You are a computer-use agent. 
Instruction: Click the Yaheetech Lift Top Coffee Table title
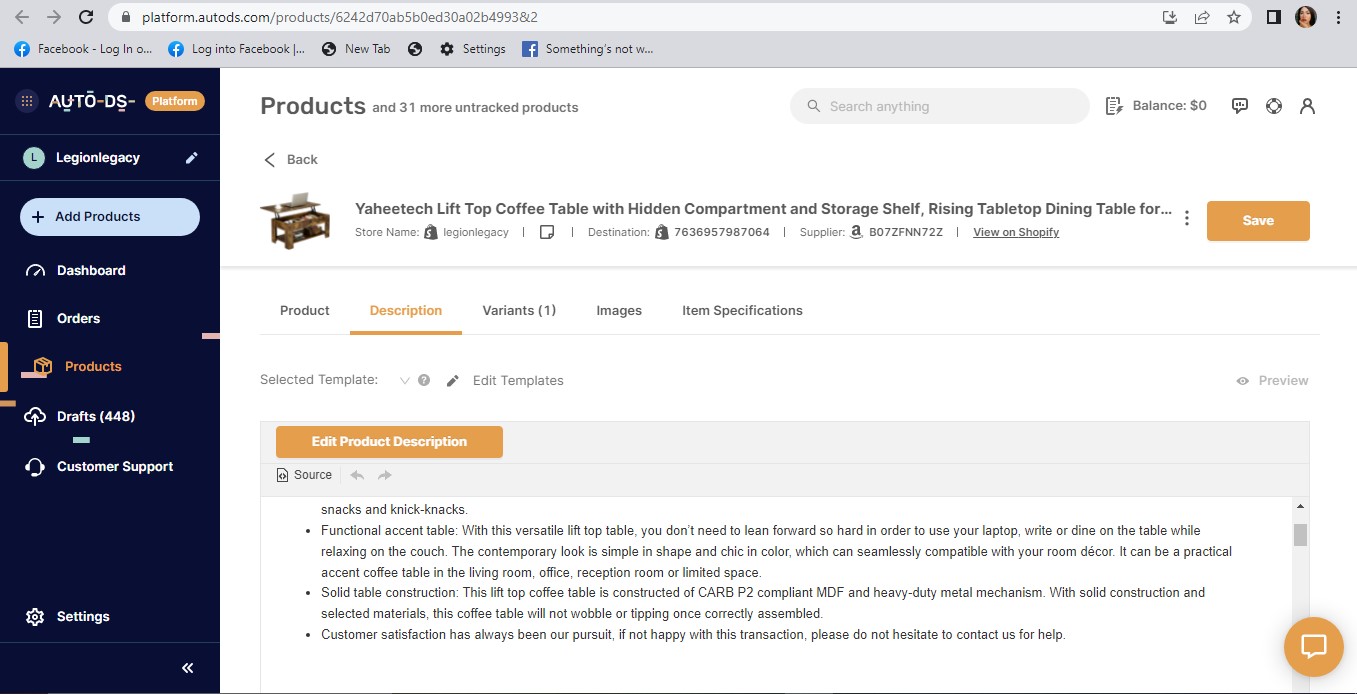tap(763, 209)
